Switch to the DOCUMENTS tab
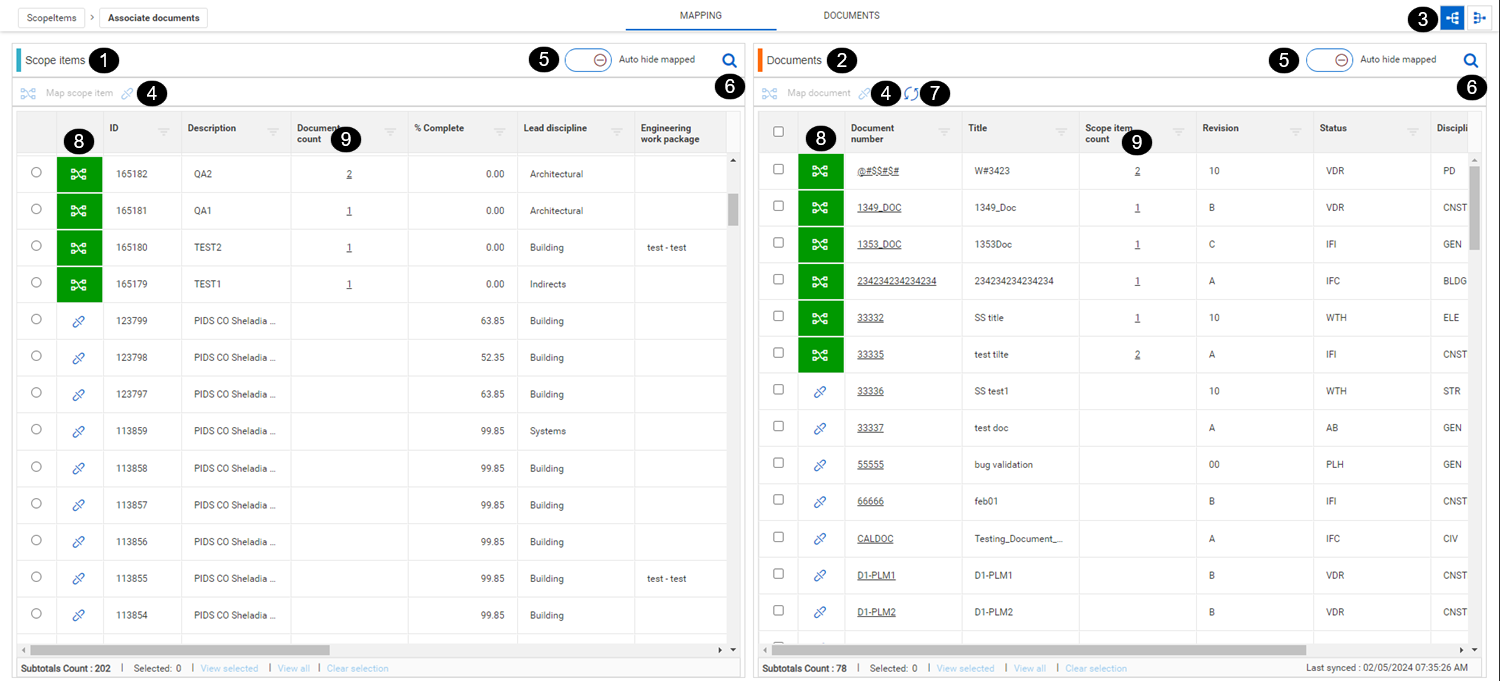1500x681 pixels. click(851, 16)
